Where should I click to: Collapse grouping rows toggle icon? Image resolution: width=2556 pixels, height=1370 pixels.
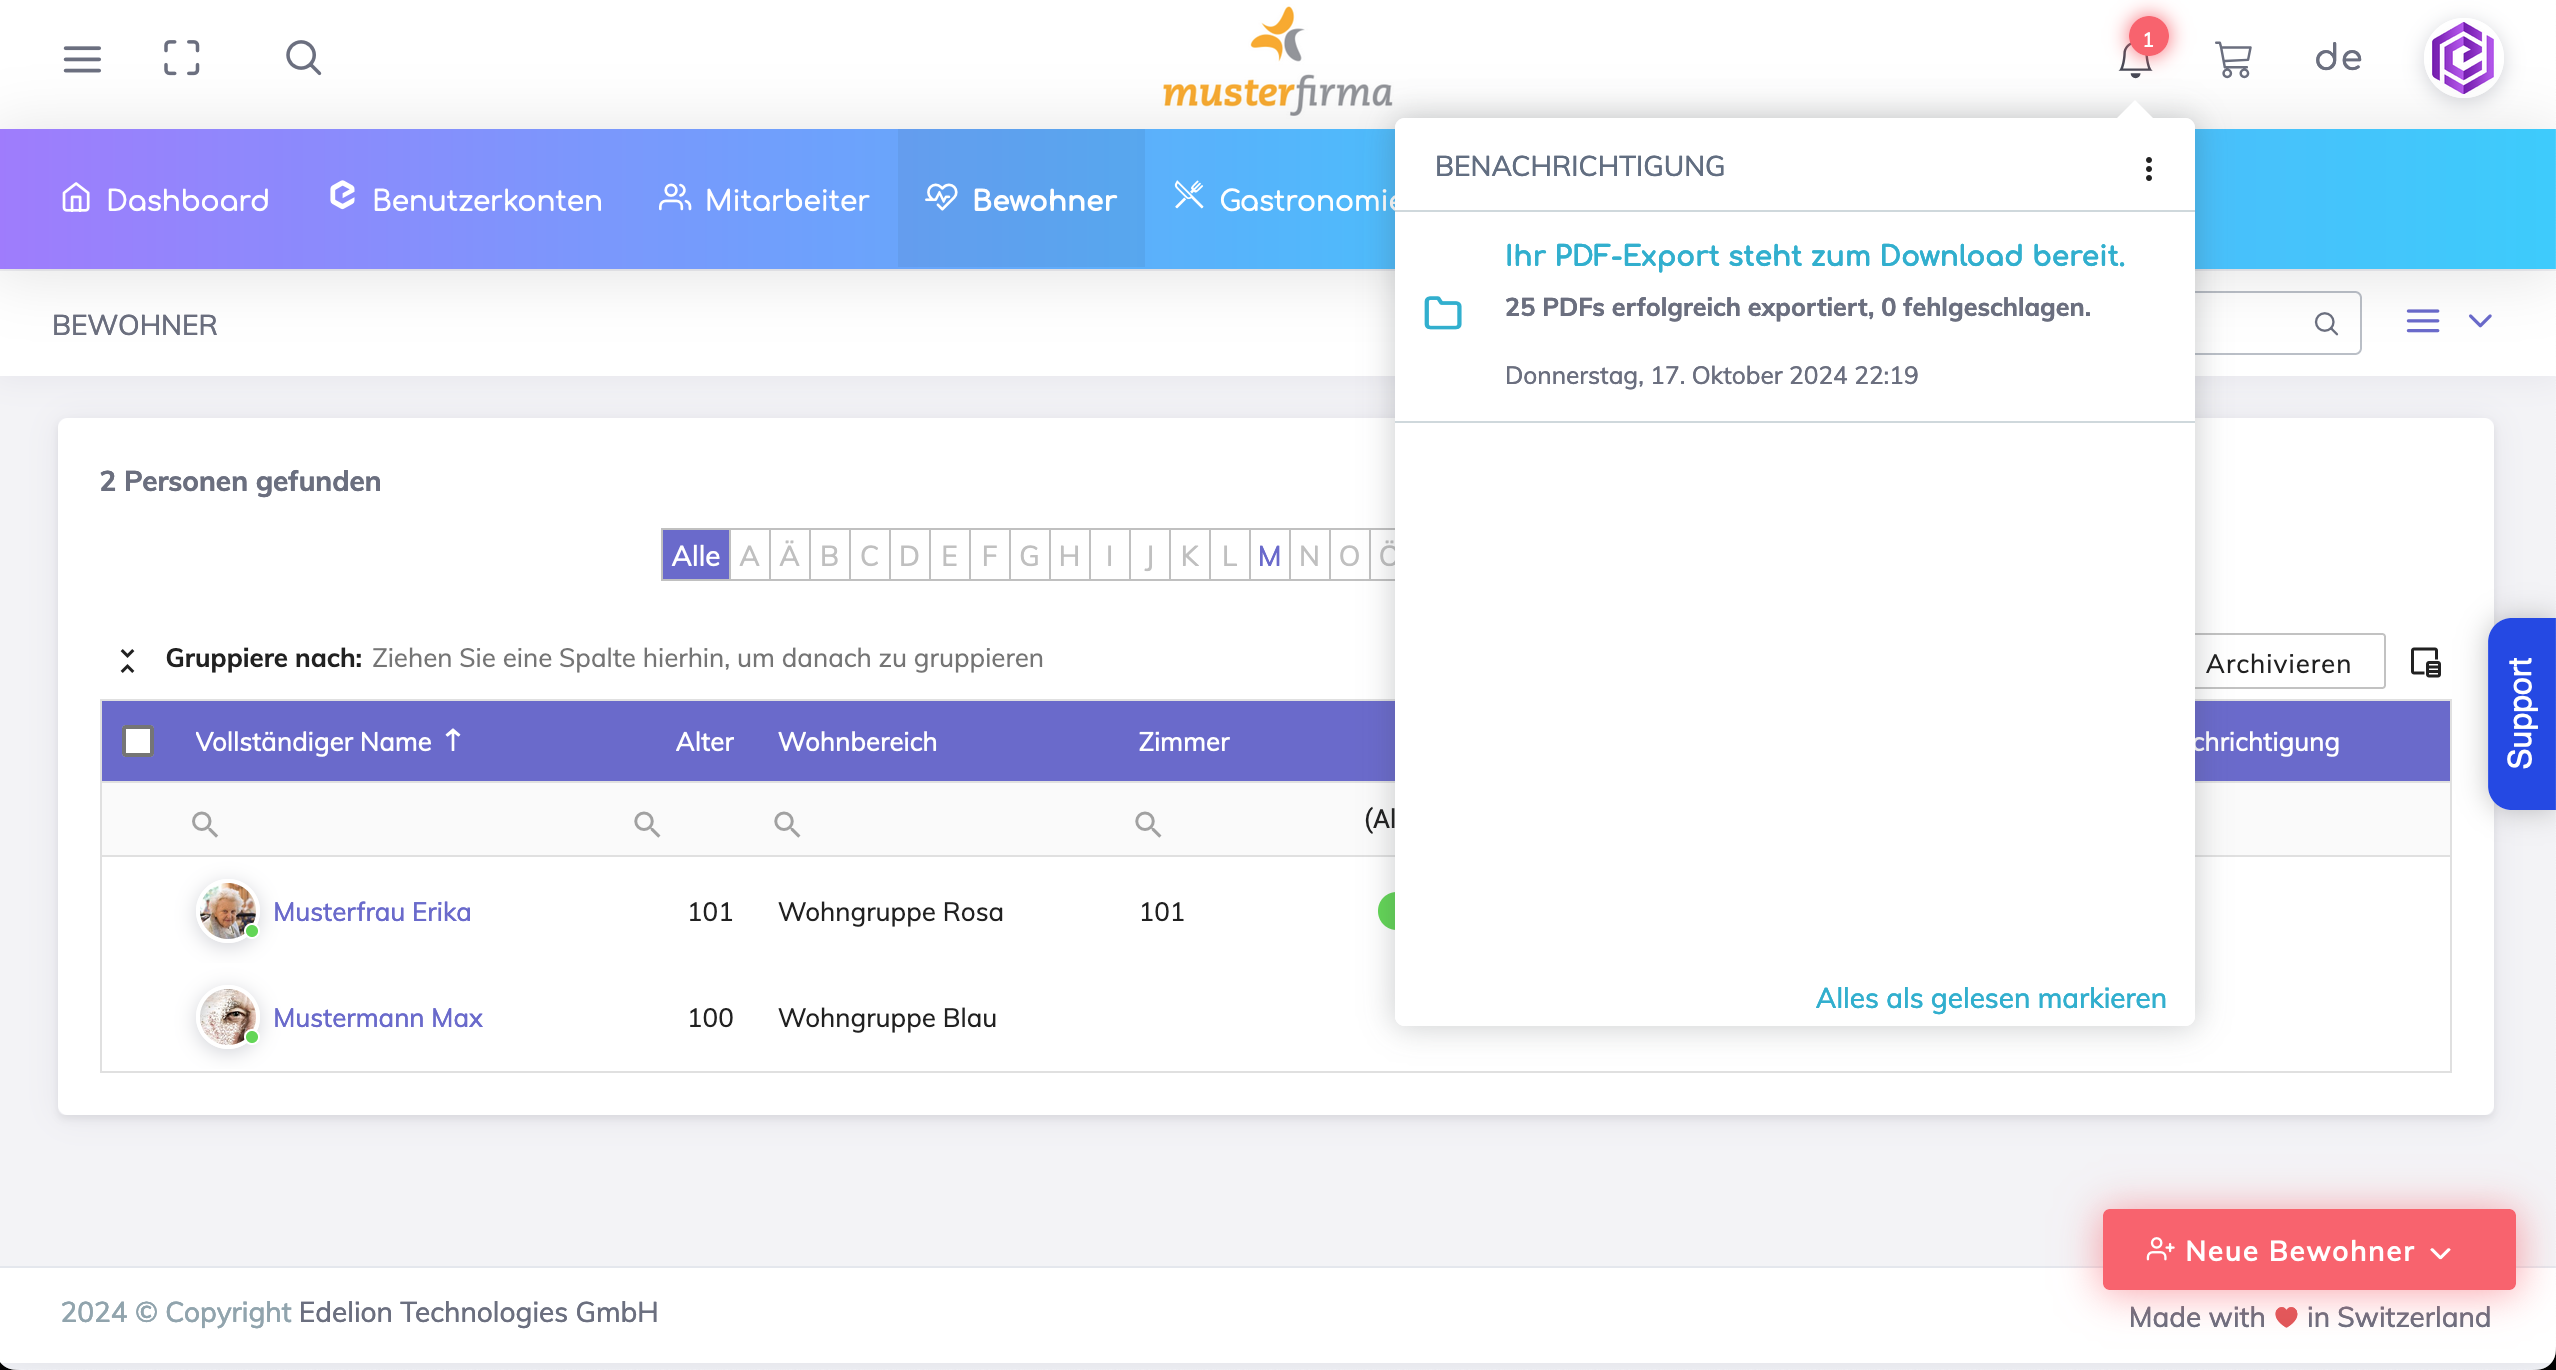click(127, 660)
